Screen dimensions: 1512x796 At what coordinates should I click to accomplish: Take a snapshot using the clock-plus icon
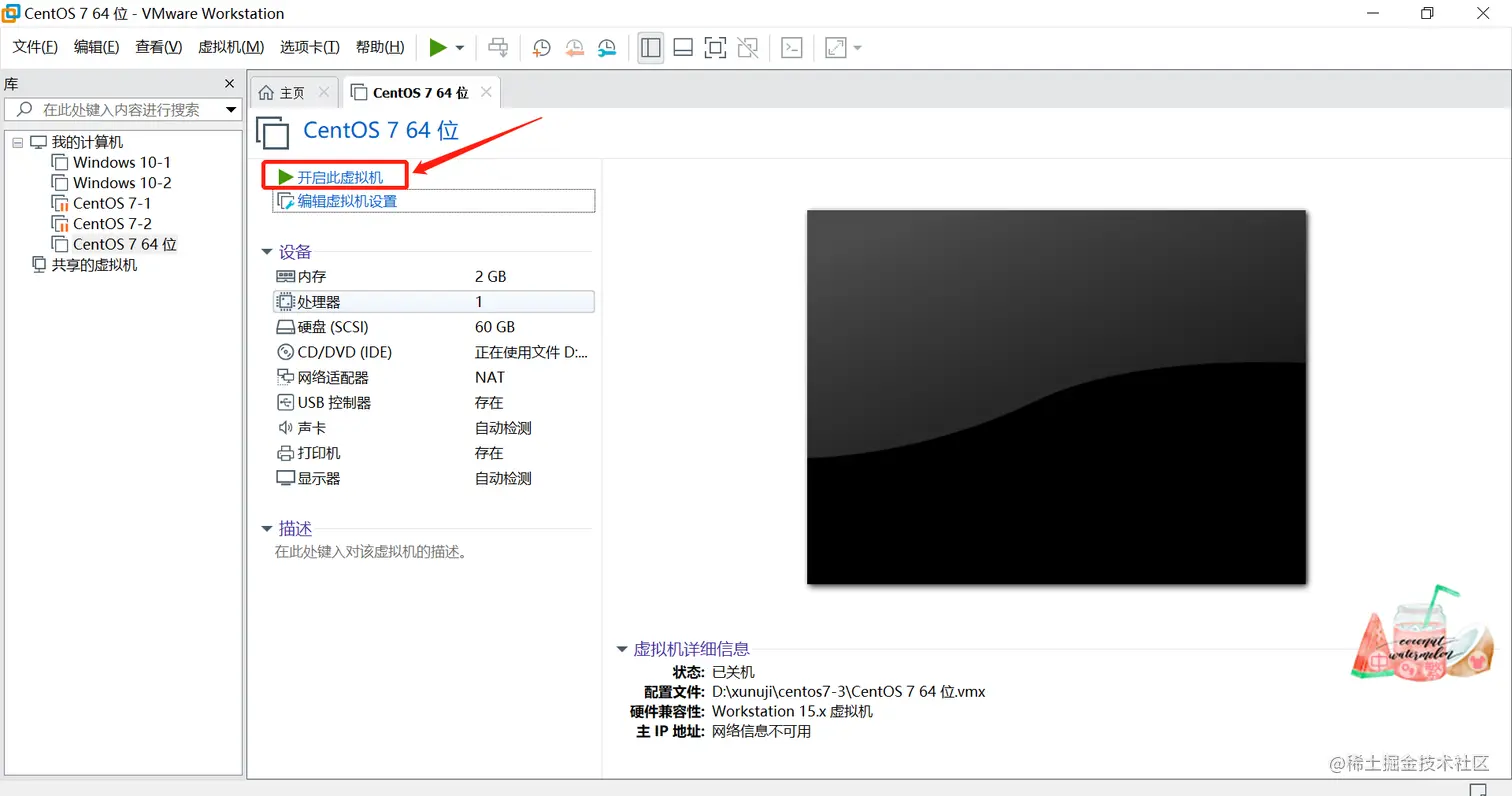click(541, 47)
